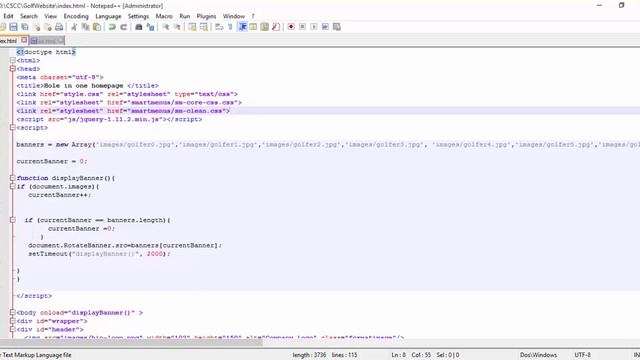
Task: Click the Zoom In magnifier icon
Action: 165,27
